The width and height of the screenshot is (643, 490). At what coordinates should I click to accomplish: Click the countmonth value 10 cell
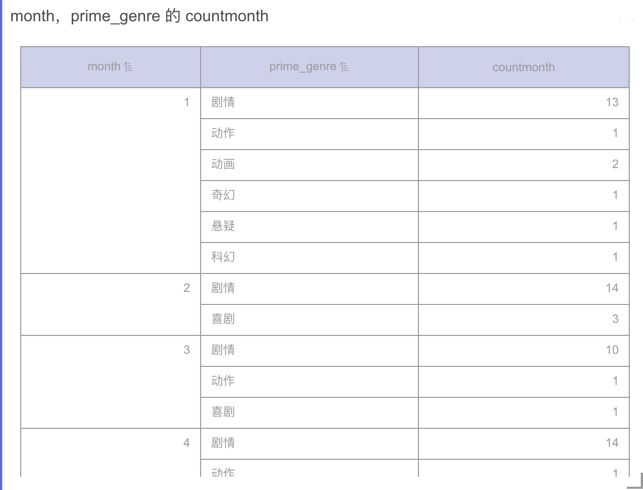tap(611, 350)
